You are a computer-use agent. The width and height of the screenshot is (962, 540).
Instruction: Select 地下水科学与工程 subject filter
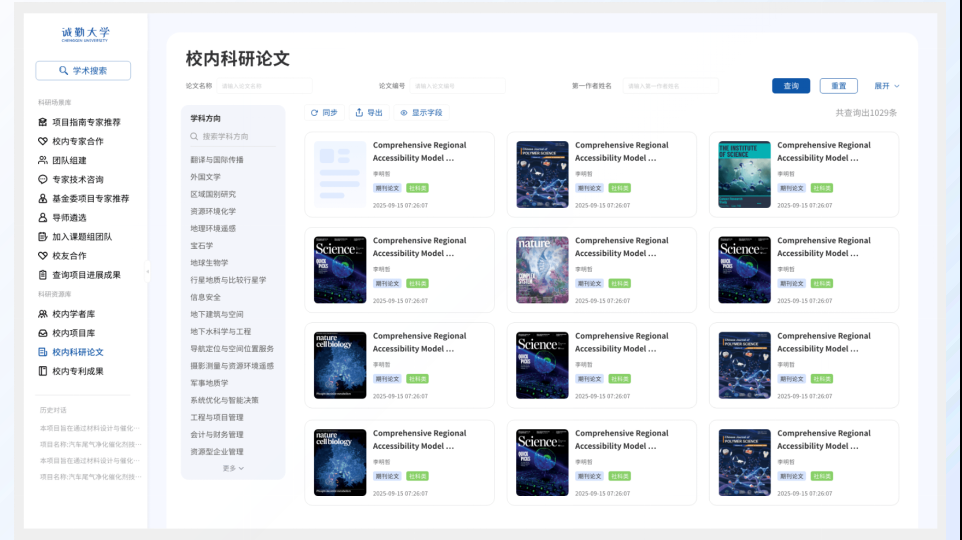pyautogui.click(x=220, y=331)
